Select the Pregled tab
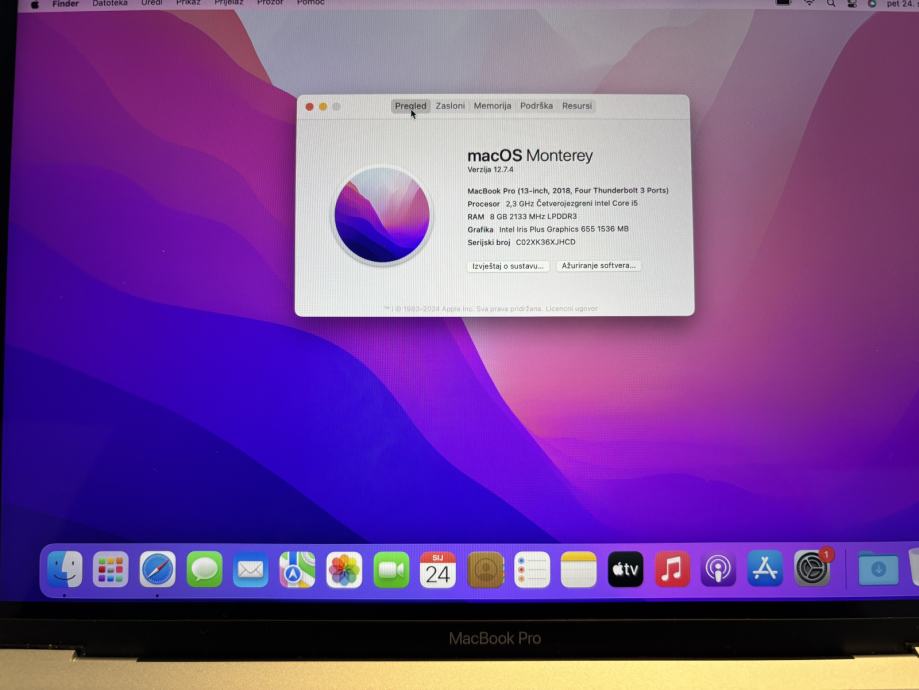The image size is (919, 690). (x=410, y=106)
